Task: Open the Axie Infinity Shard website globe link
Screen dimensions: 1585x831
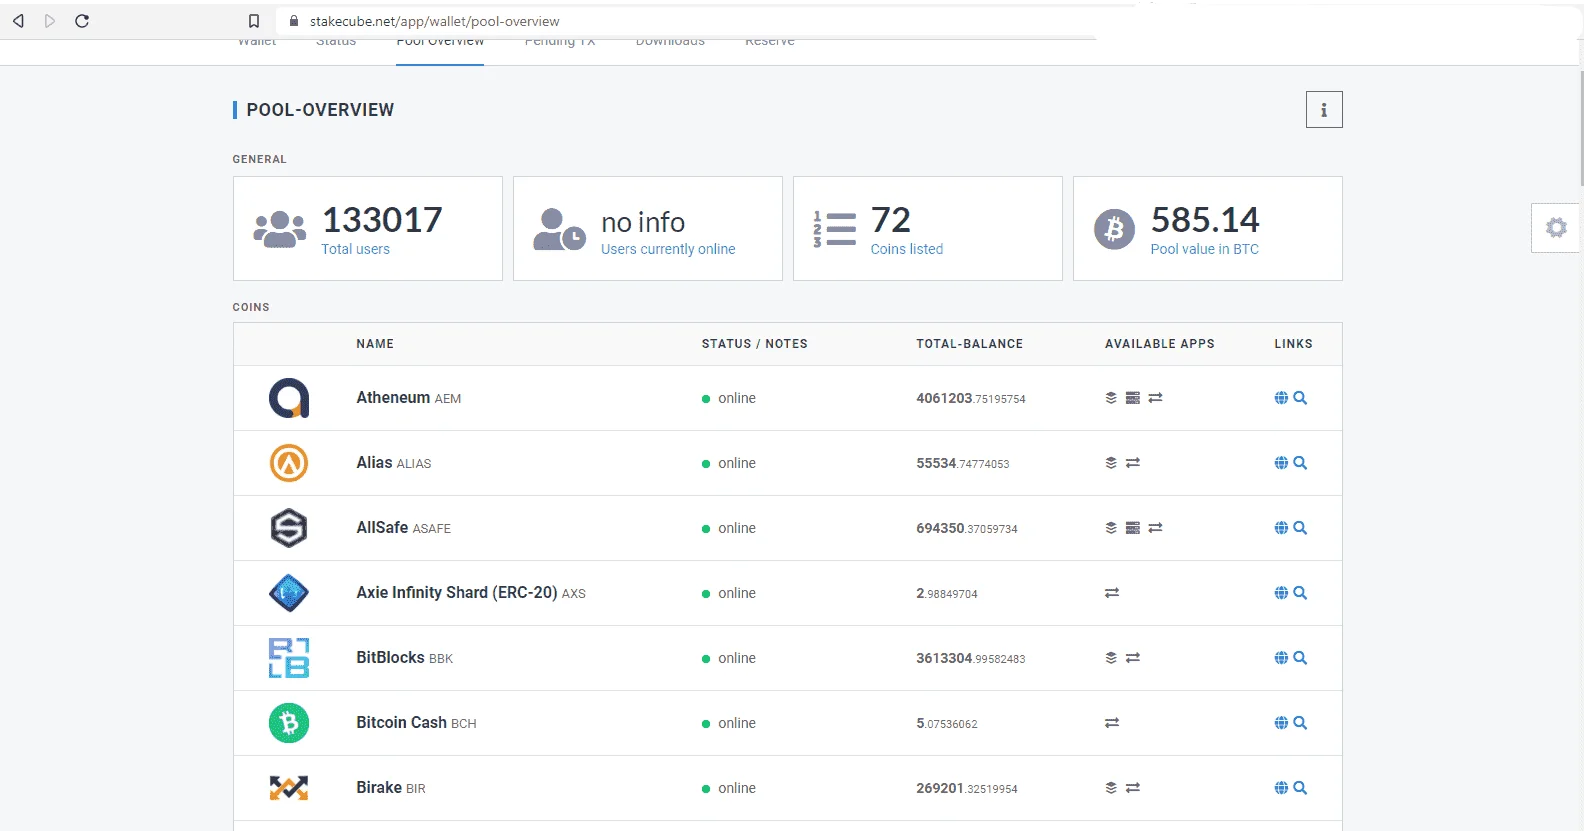Action: [x=1281, y=593]
